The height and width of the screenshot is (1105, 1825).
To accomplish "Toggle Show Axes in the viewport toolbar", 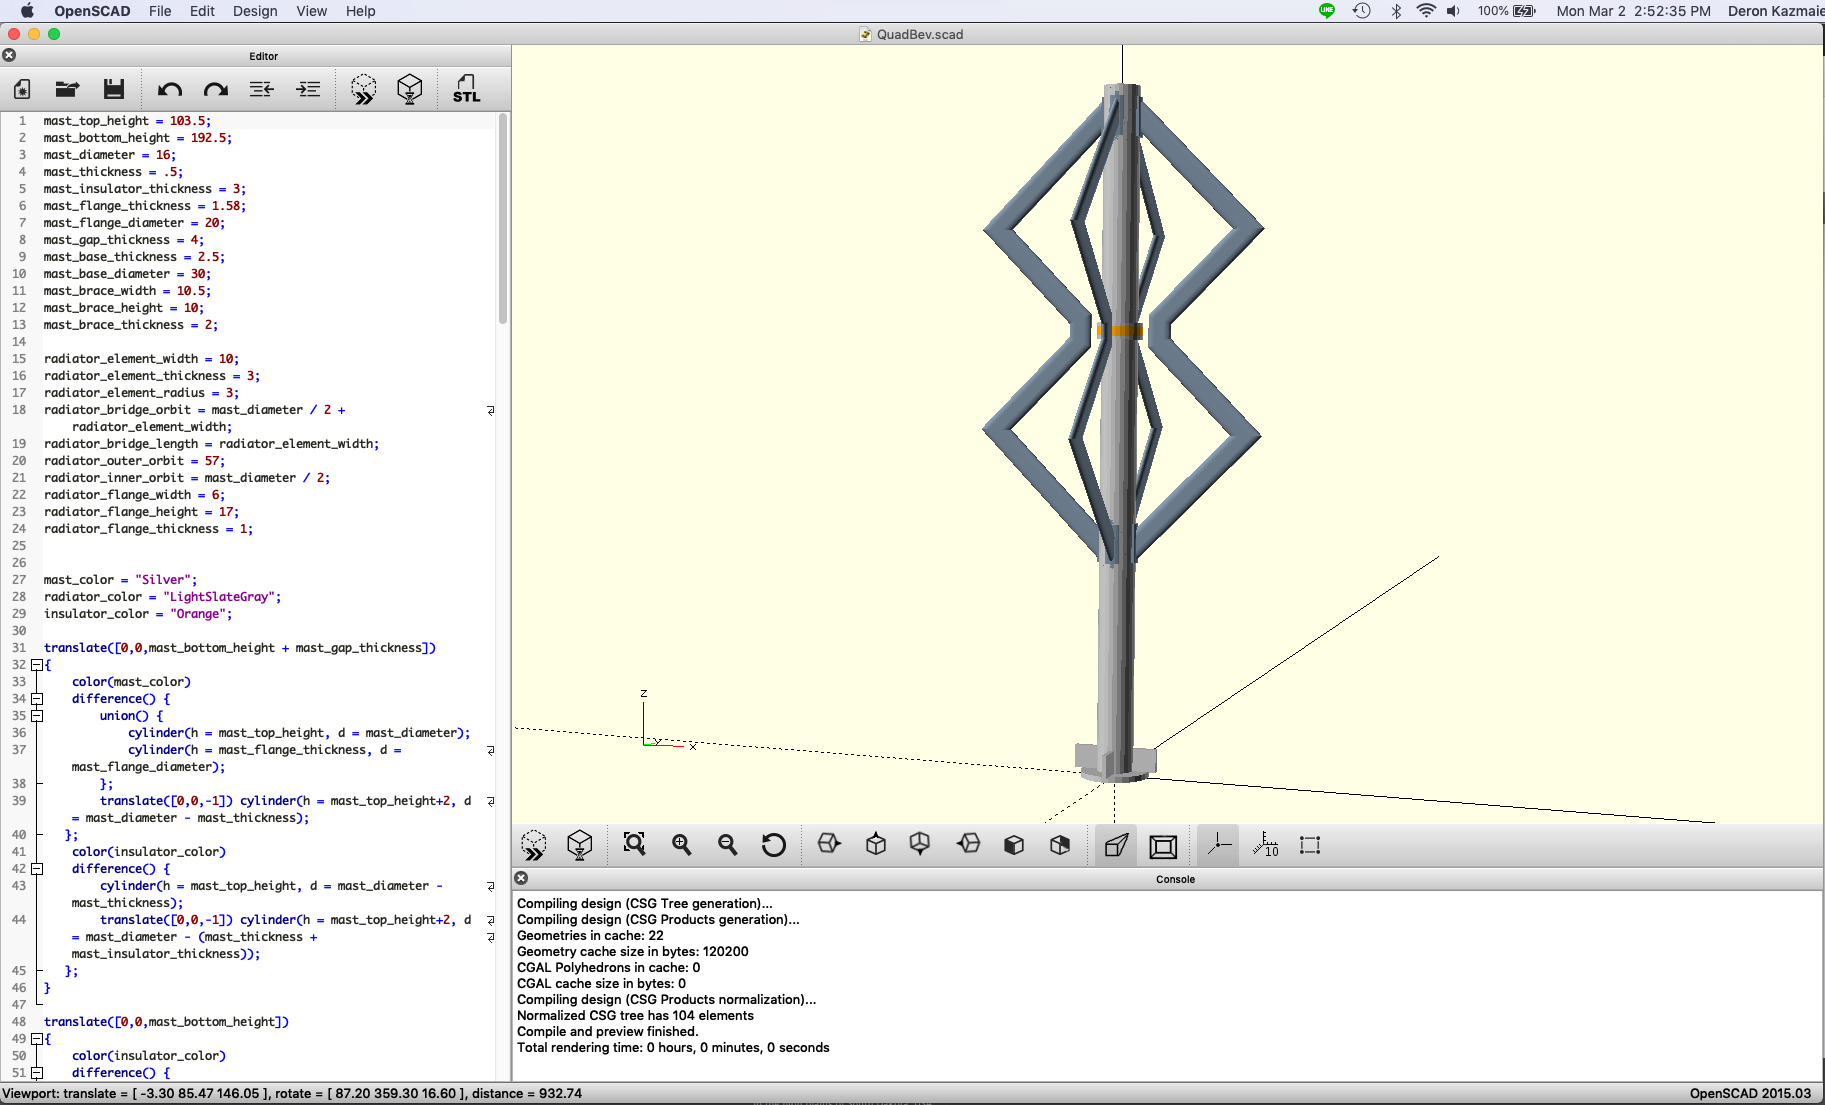I will pos(1218,845).
